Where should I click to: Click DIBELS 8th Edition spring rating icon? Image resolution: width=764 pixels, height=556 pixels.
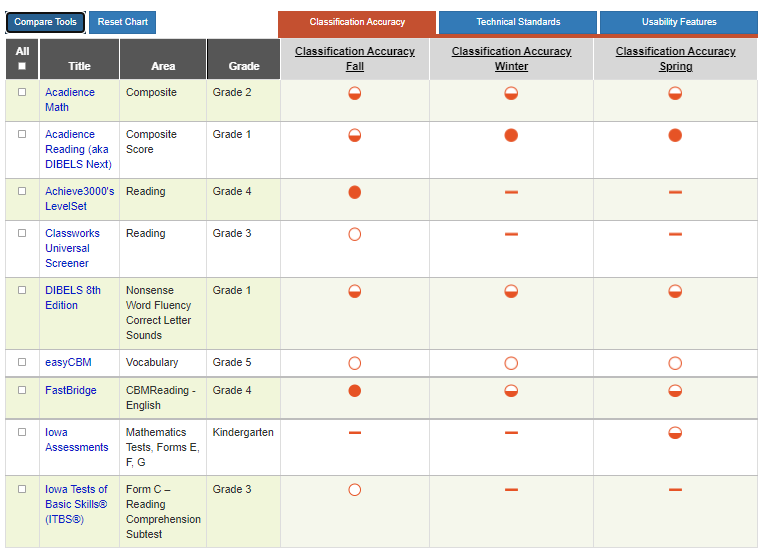[675, 291]
